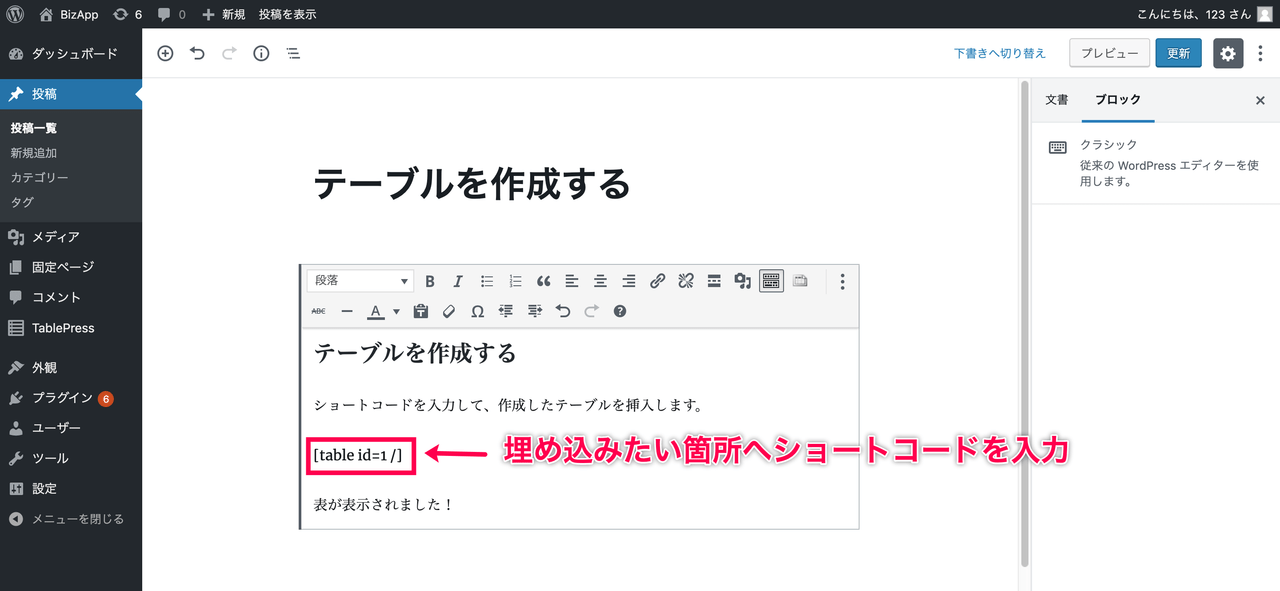Open the WordPress logo menu
This screenshot has height=591, width=1280.
pos(15,14)
